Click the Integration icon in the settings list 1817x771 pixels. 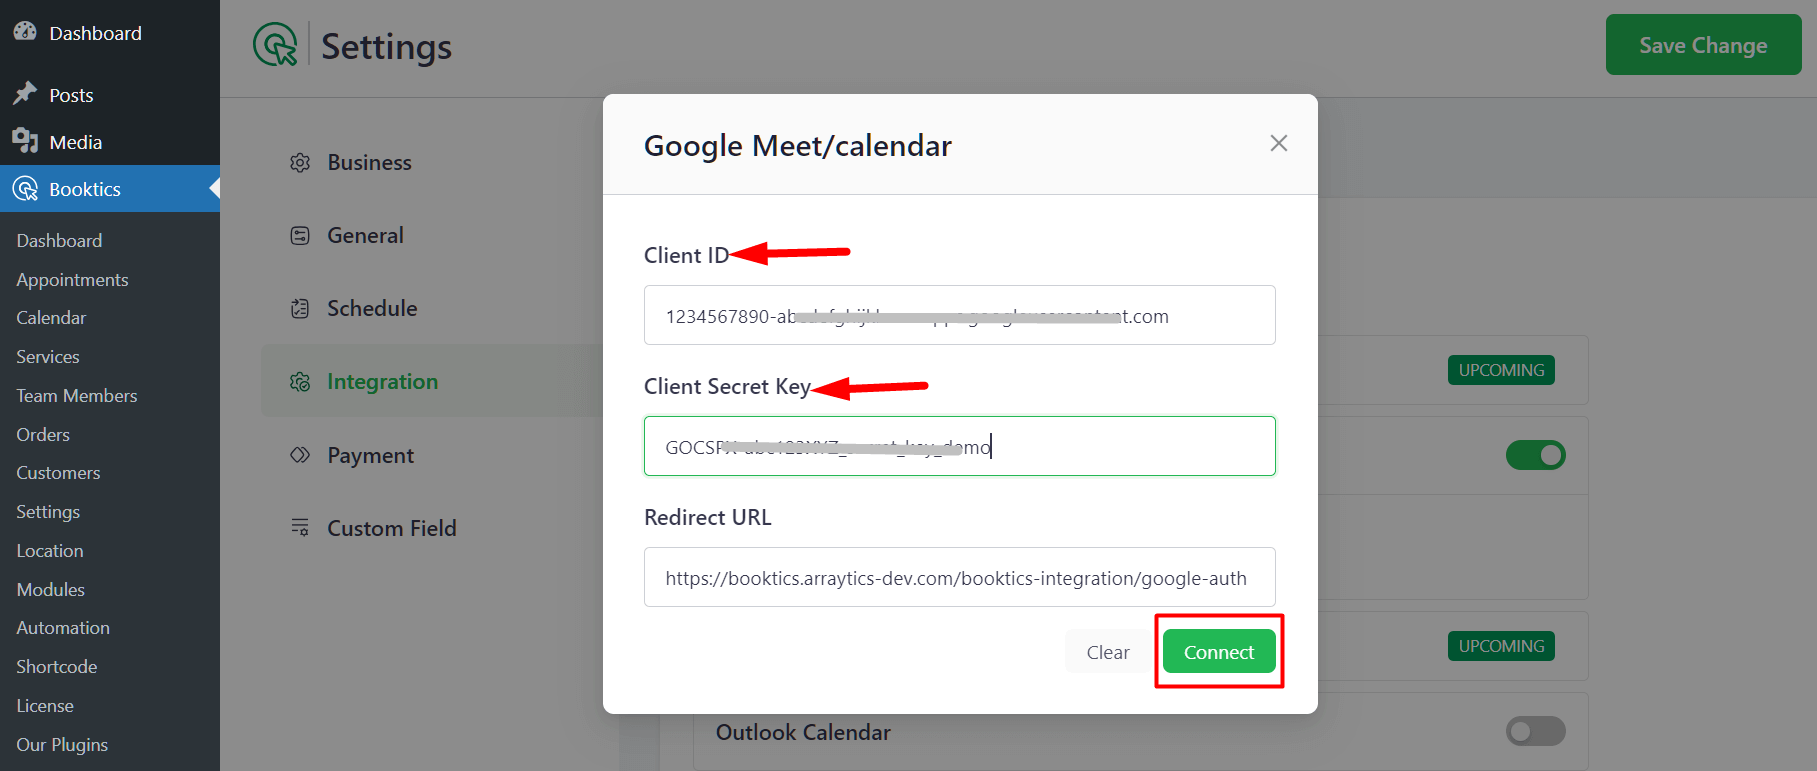tap(300, 381)
